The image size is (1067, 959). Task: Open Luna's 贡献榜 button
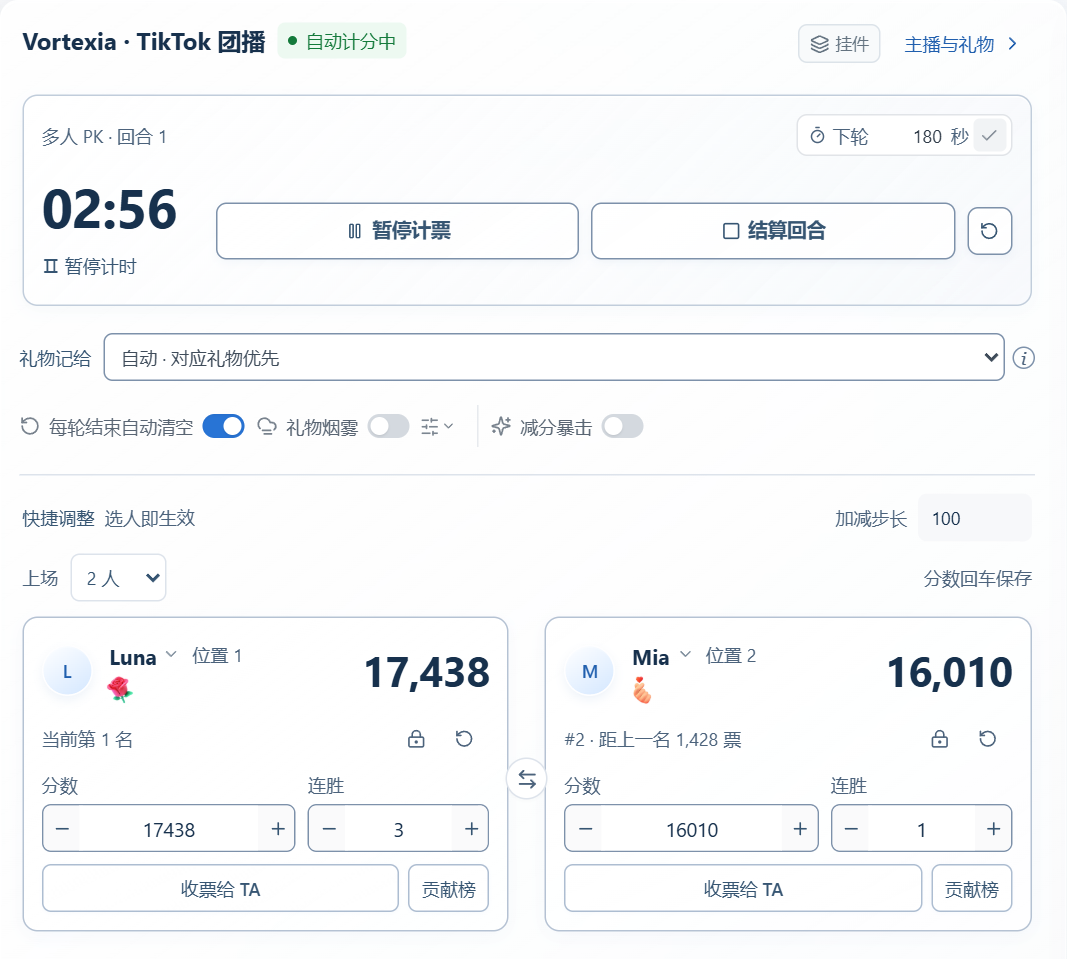click(448, 888)
